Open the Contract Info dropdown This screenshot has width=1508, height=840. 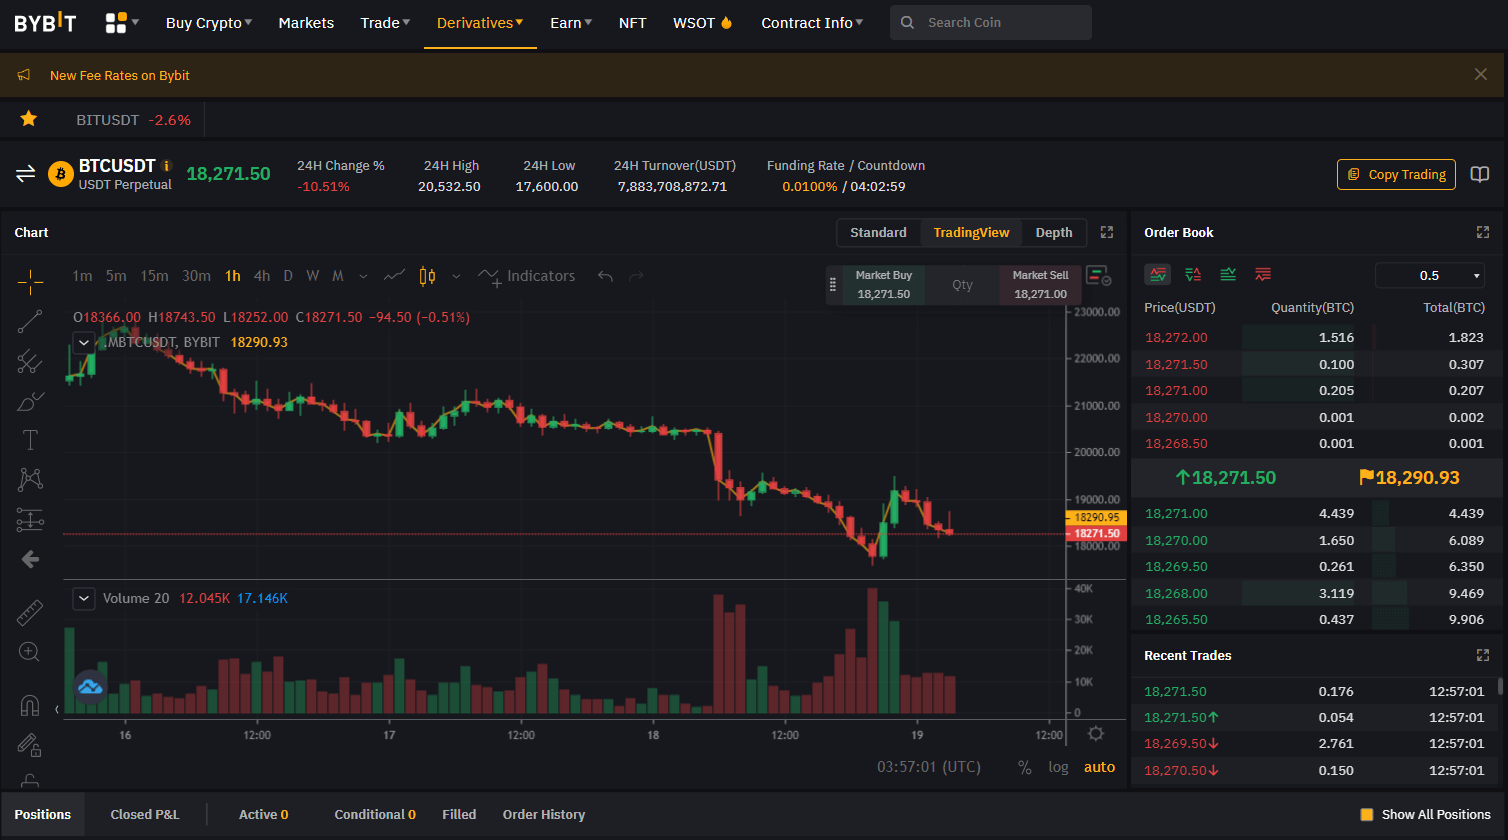812,22
